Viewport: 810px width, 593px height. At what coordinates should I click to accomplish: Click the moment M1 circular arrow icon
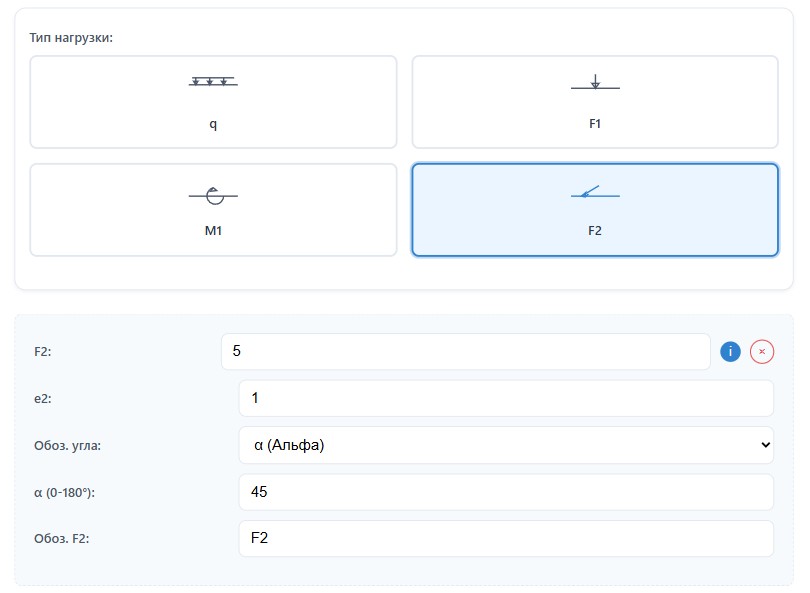[x=213, y=195]
